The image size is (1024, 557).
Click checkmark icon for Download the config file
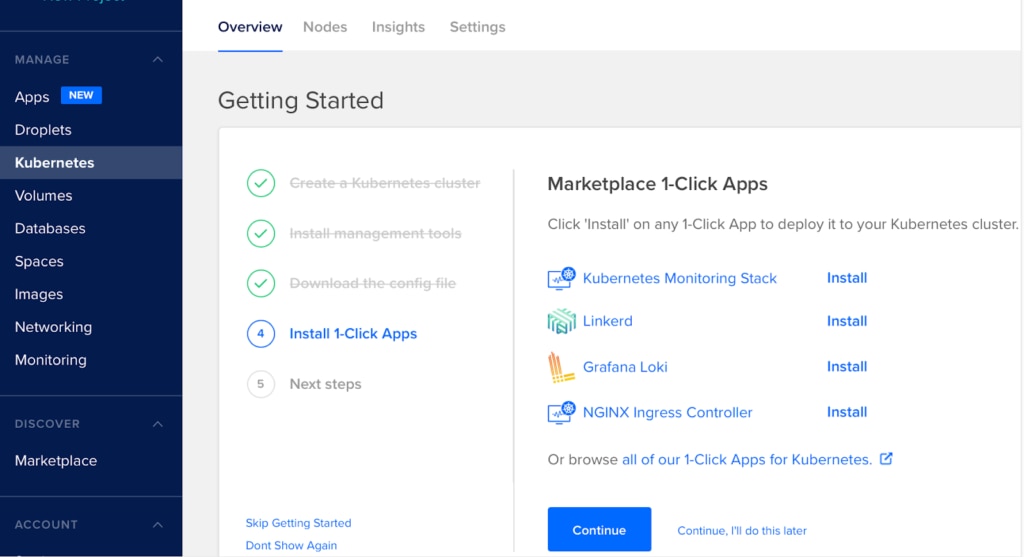click(261, 283)
